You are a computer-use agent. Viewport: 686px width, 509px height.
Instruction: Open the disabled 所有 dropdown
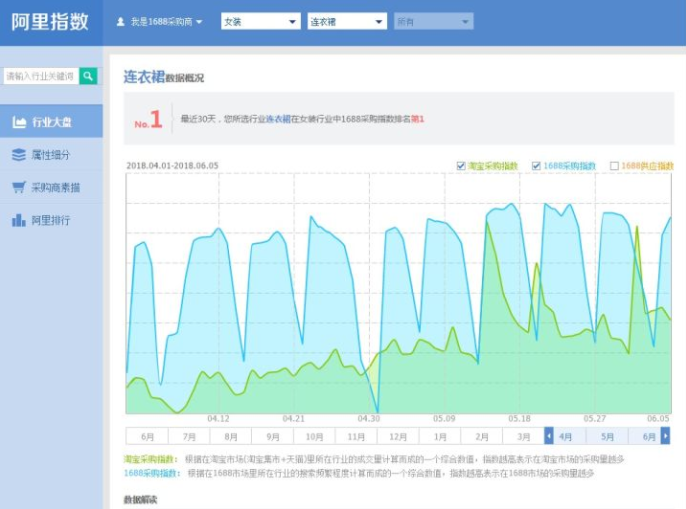pyautogui.click(x=434, y=21)
